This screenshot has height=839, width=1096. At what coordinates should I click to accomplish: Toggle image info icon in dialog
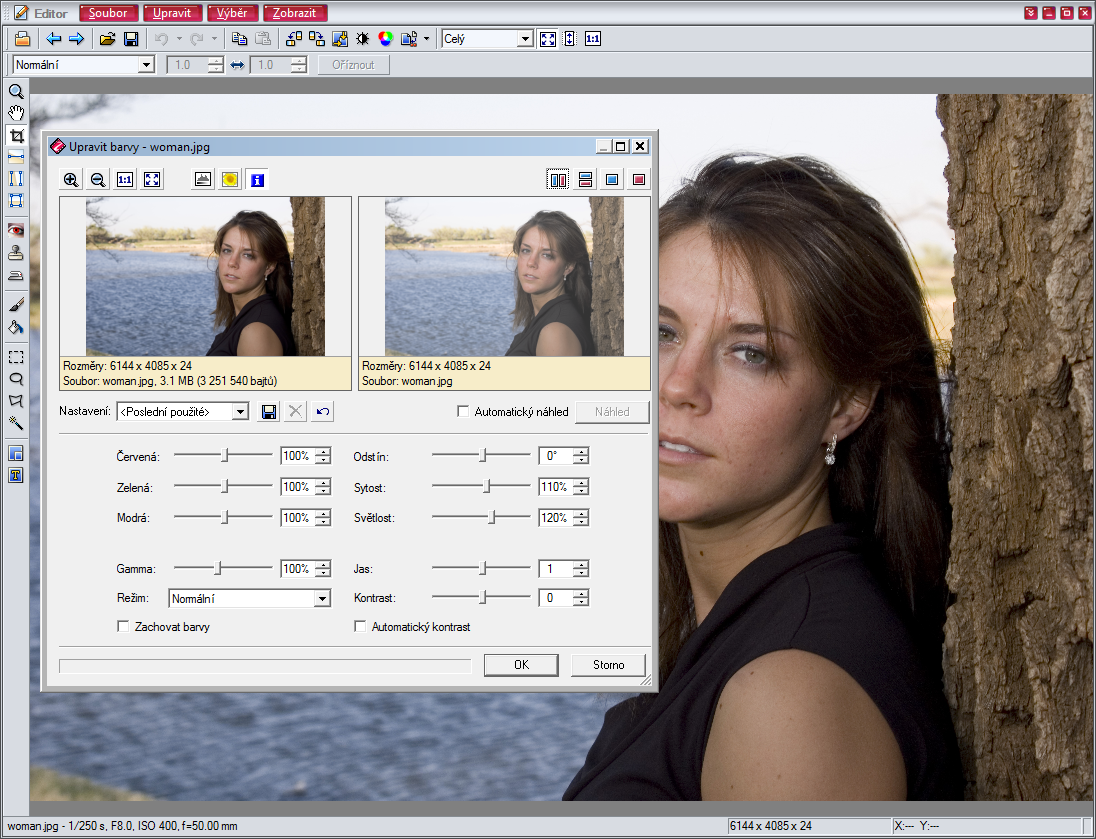tap(257, 180)
